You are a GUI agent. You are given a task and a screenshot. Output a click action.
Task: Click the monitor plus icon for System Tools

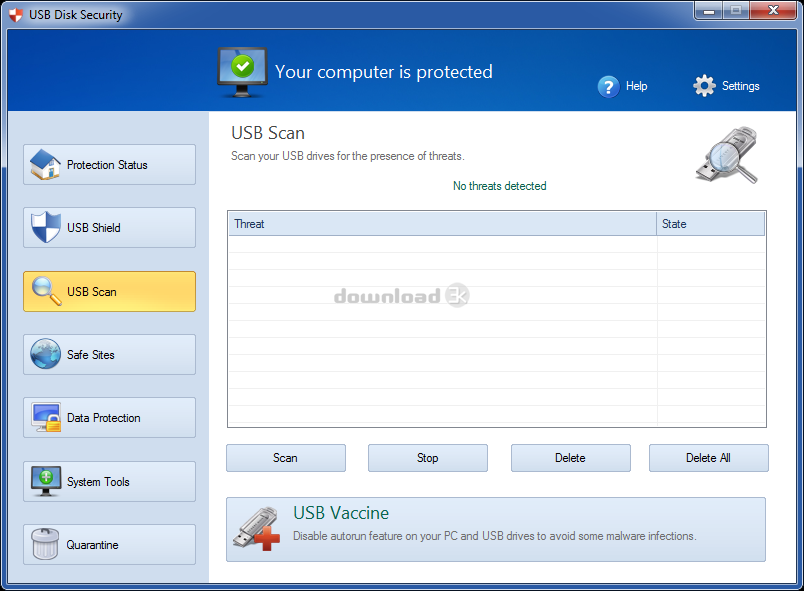46,481
